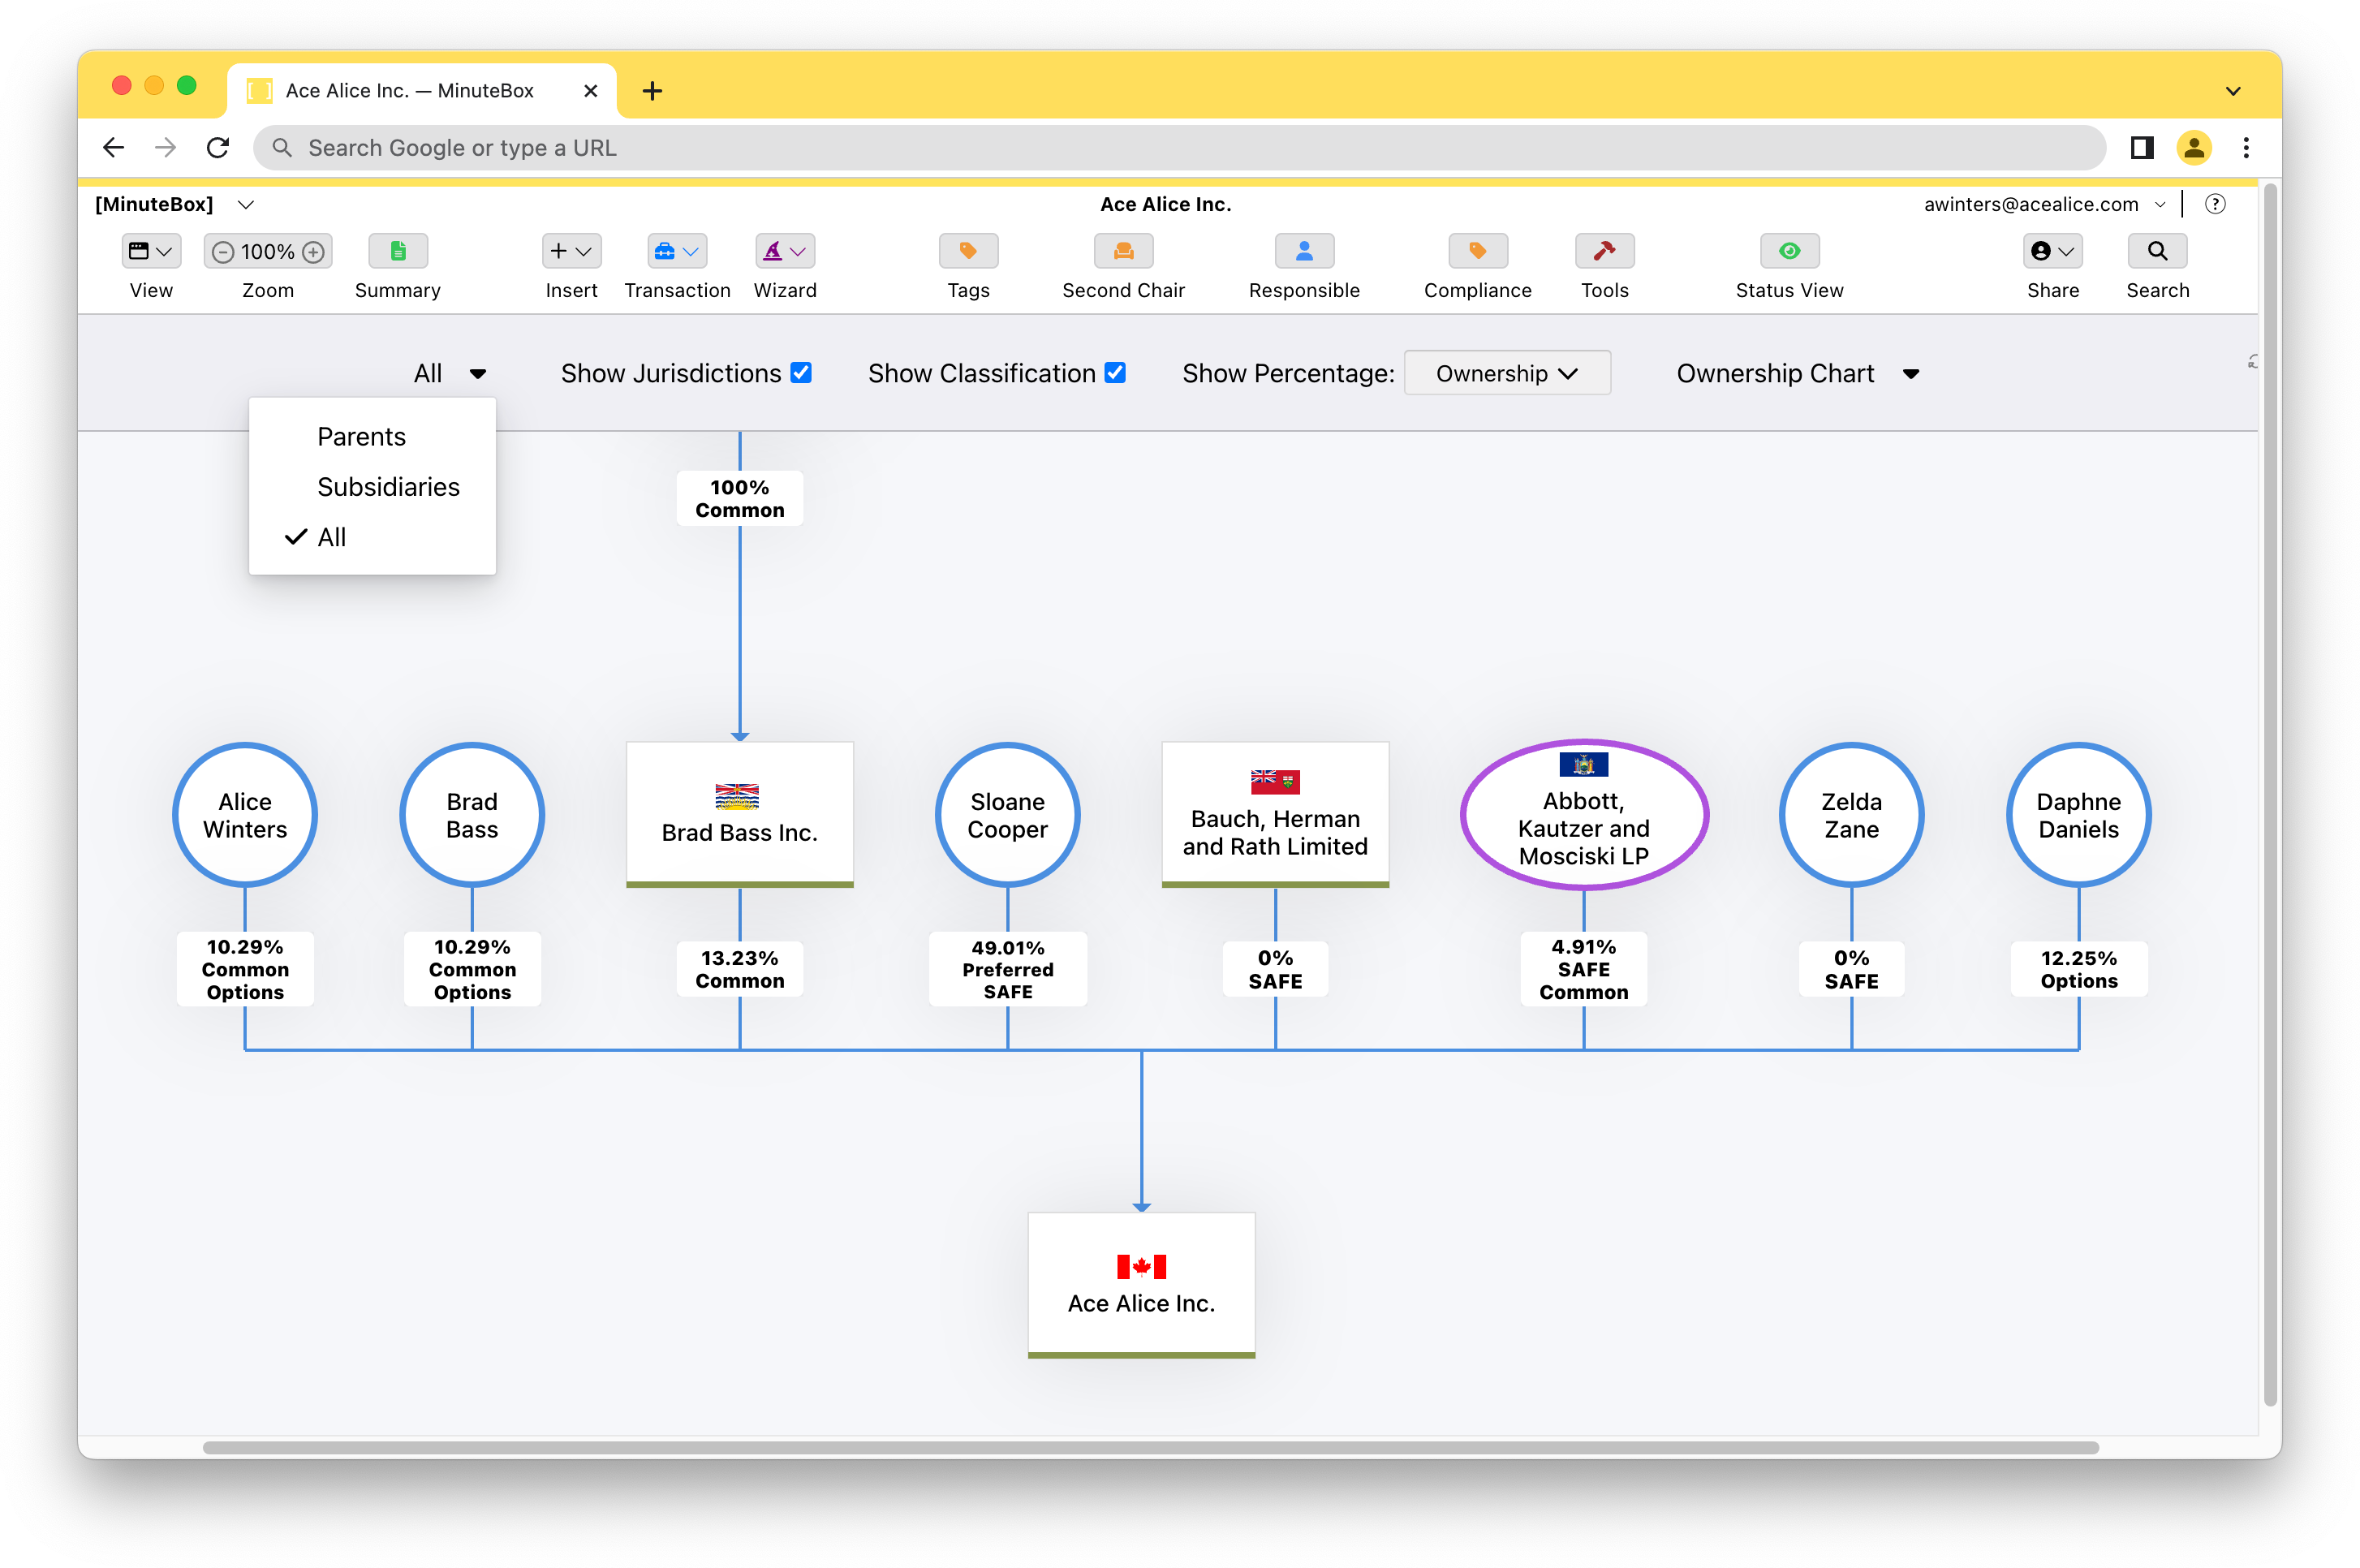Click the browser back arrow
2360x1568 pixels.
point(114,148)
